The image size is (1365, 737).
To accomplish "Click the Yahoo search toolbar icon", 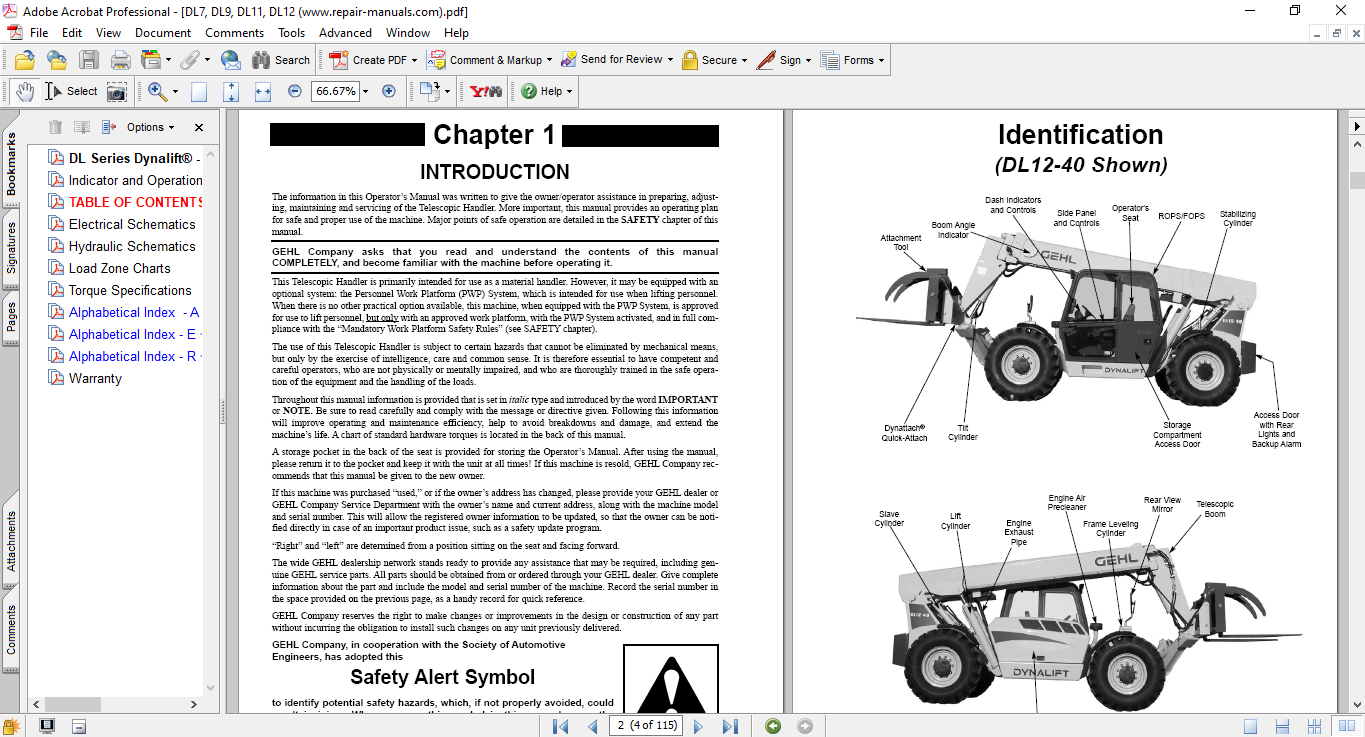I will 486,91.
